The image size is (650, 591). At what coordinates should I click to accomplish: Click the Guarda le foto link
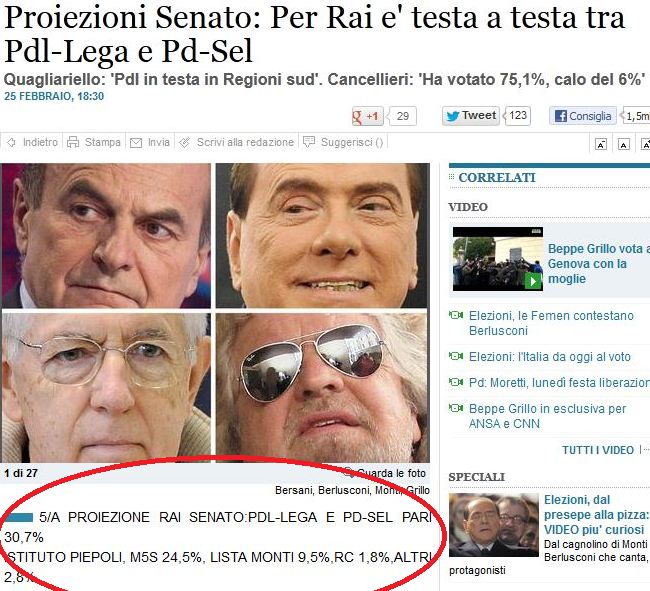point(391,473)
